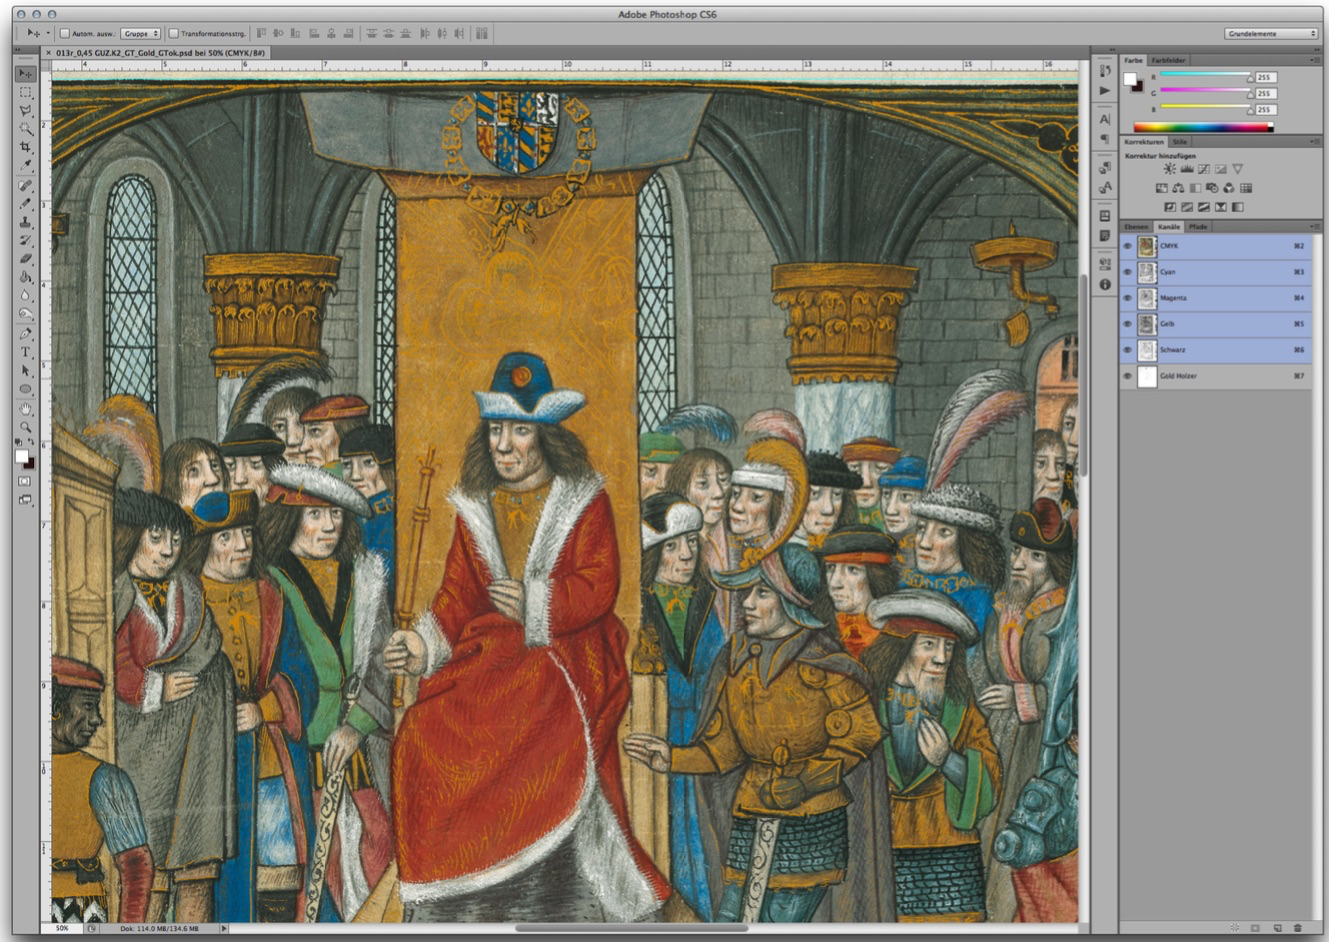
Task: Delete current channel with trash icon
Action: coord(1298,928)
